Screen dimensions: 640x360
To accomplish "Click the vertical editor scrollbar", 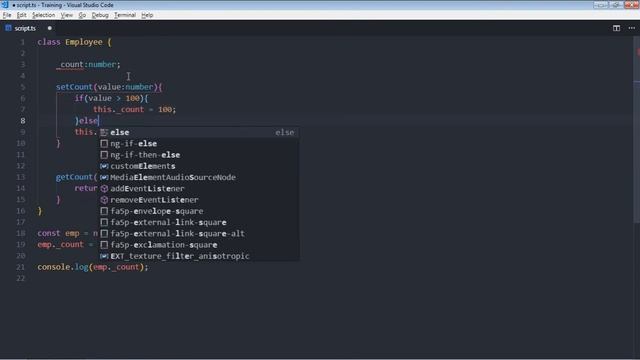I will point(637,130).
